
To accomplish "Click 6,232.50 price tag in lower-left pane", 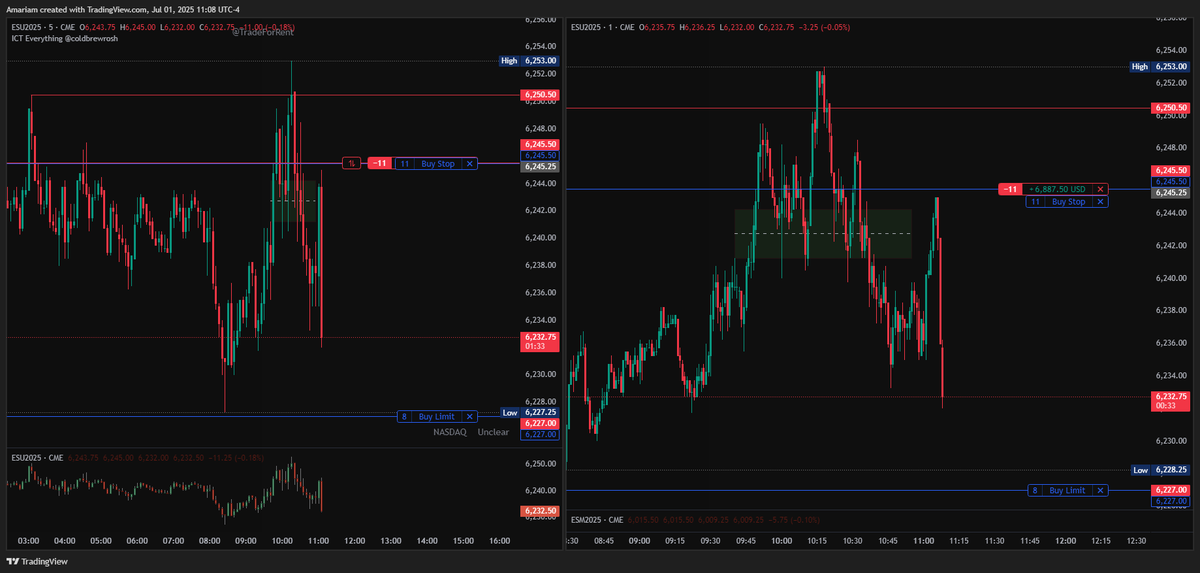I will pyautogui.click(x=540, y=511).
